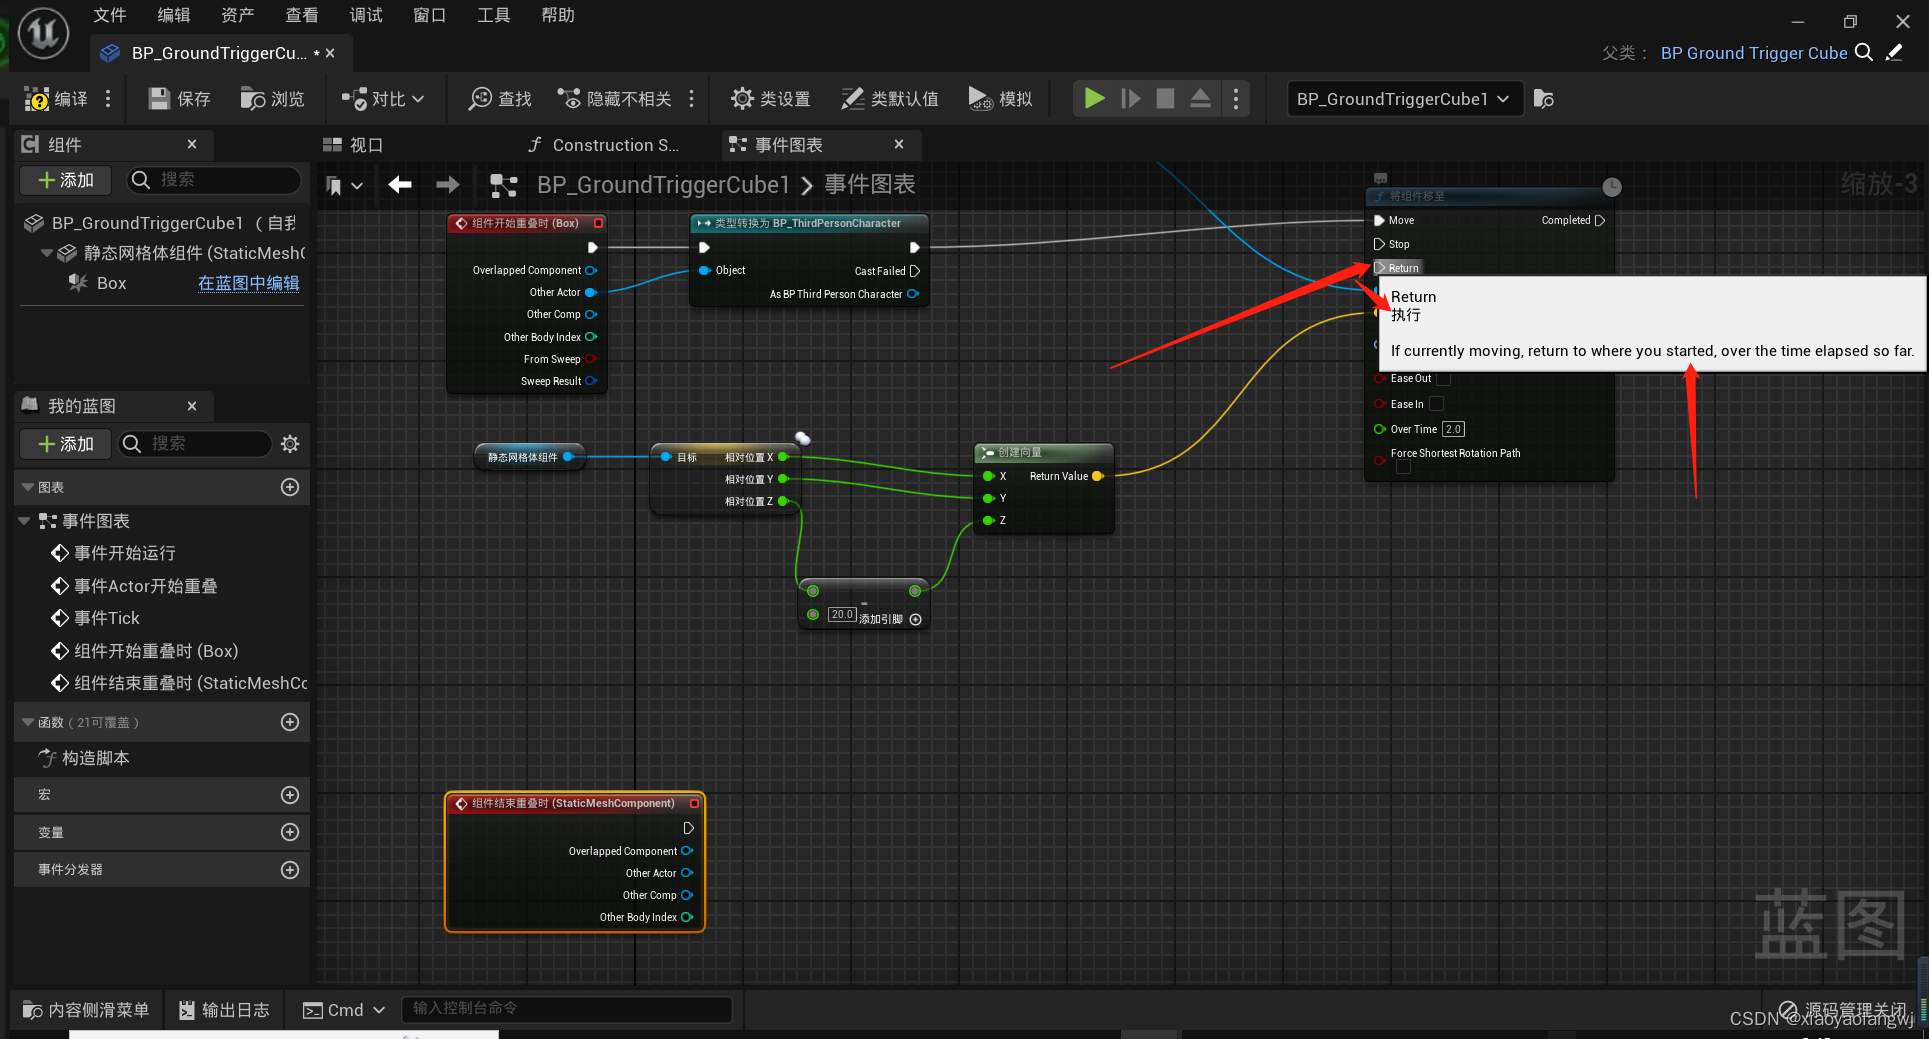Screen dimensions: 1929x1039
Task: Add a new event dispatcher with plus icon
Action: point(290,870)
